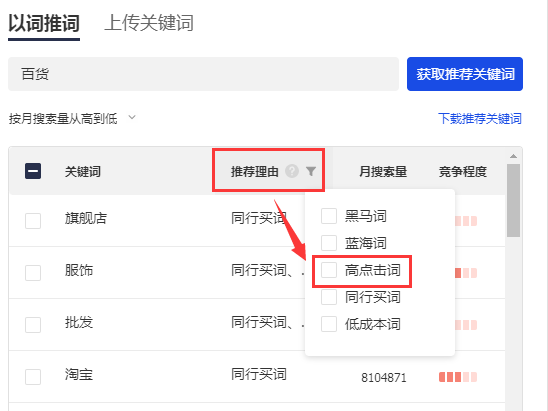
Task: Click the select-all minus checkbox in header
Action: pyautogui.click(x=33, y=171)
